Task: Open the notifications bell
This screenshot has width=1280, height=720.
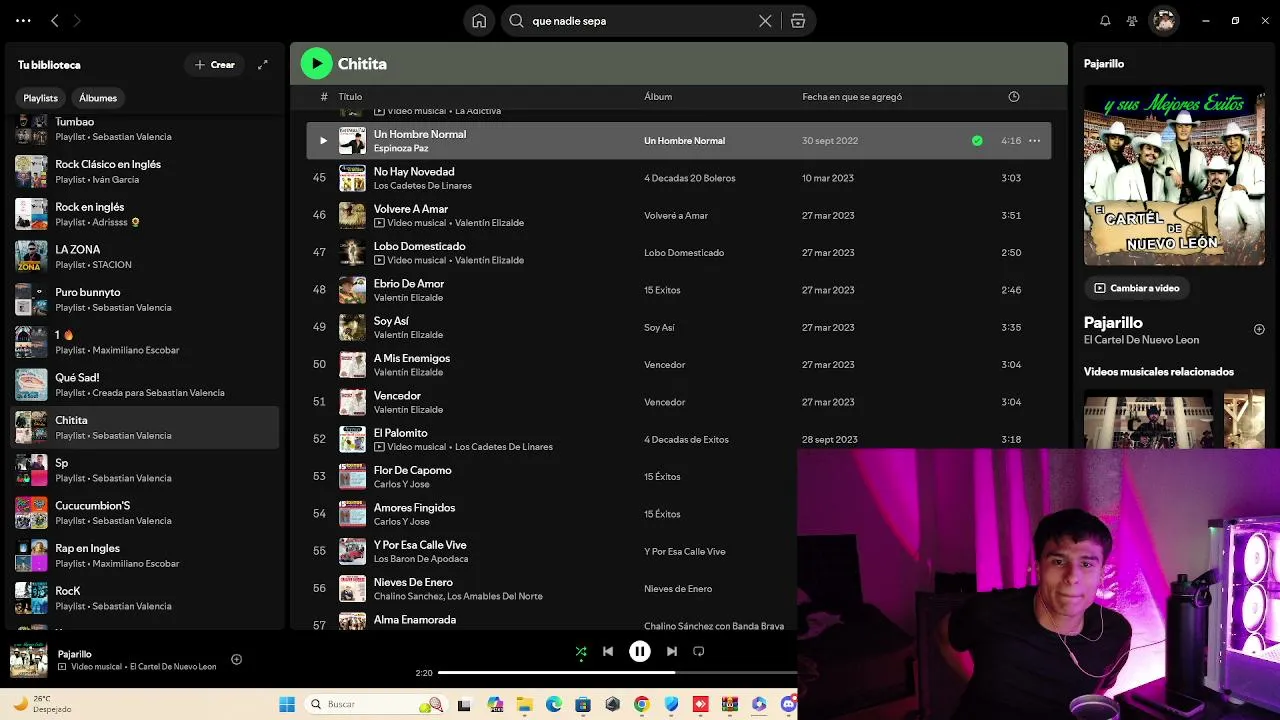Action: (1105, 21)
